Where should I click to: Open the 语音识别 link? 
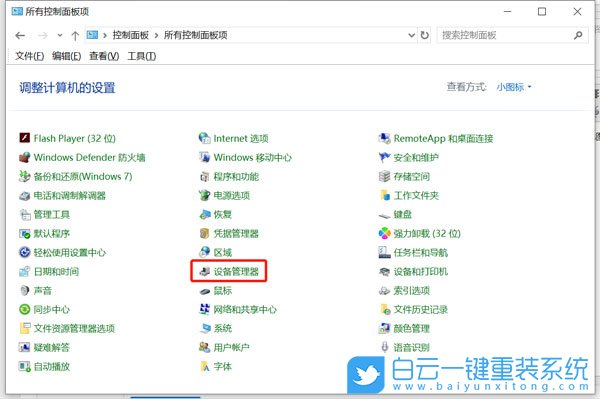[x=412, y=347]
